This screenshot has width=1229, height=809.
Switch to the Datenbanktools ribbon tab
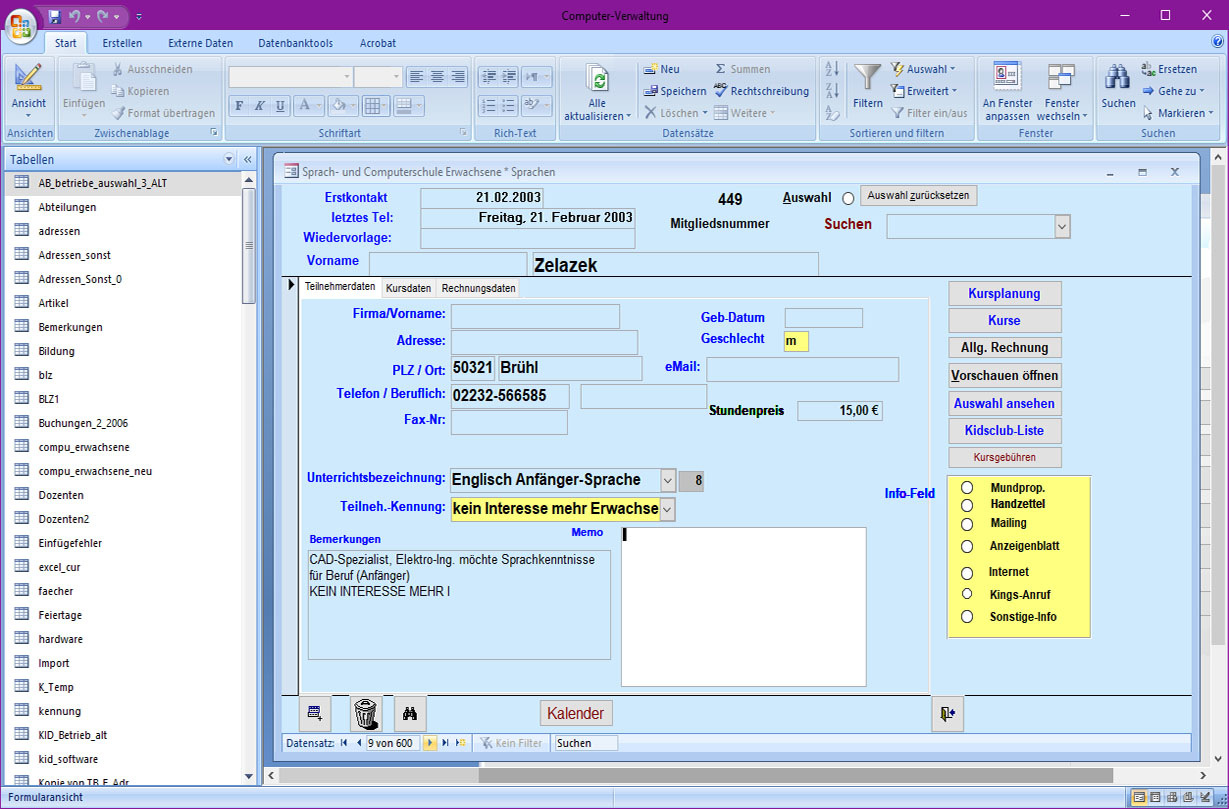pos(296,43)
